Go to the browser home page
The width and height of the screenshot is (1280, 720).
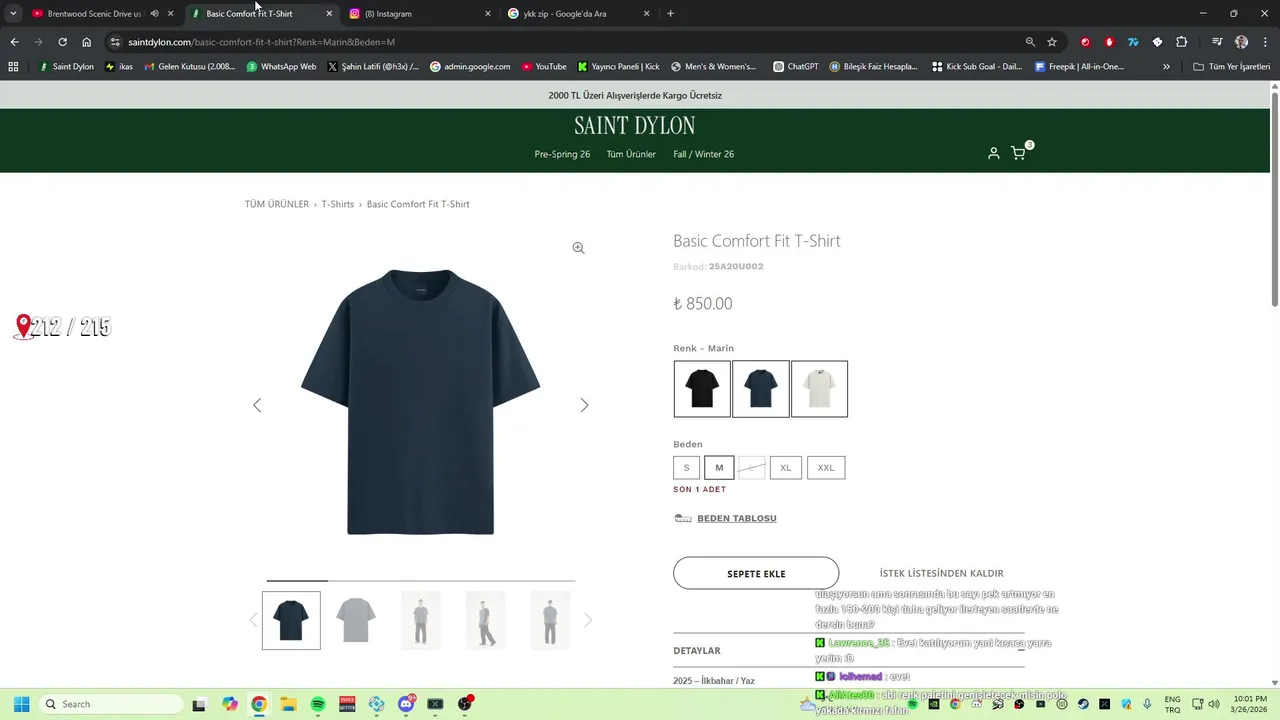click(87, 42)
